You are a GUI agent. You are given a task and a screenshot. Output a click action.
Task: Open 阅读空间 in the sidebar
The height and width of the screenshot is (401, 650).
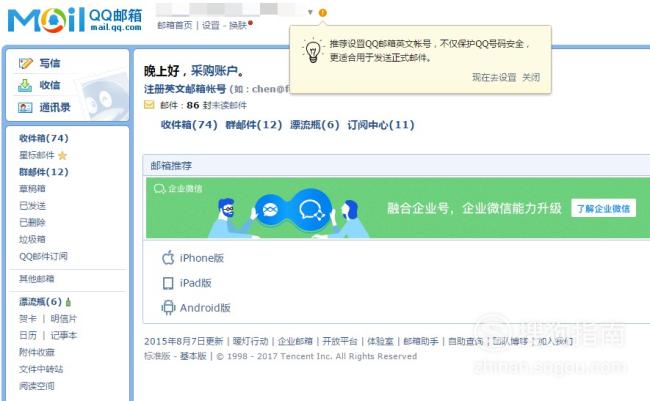coord(36,386)
